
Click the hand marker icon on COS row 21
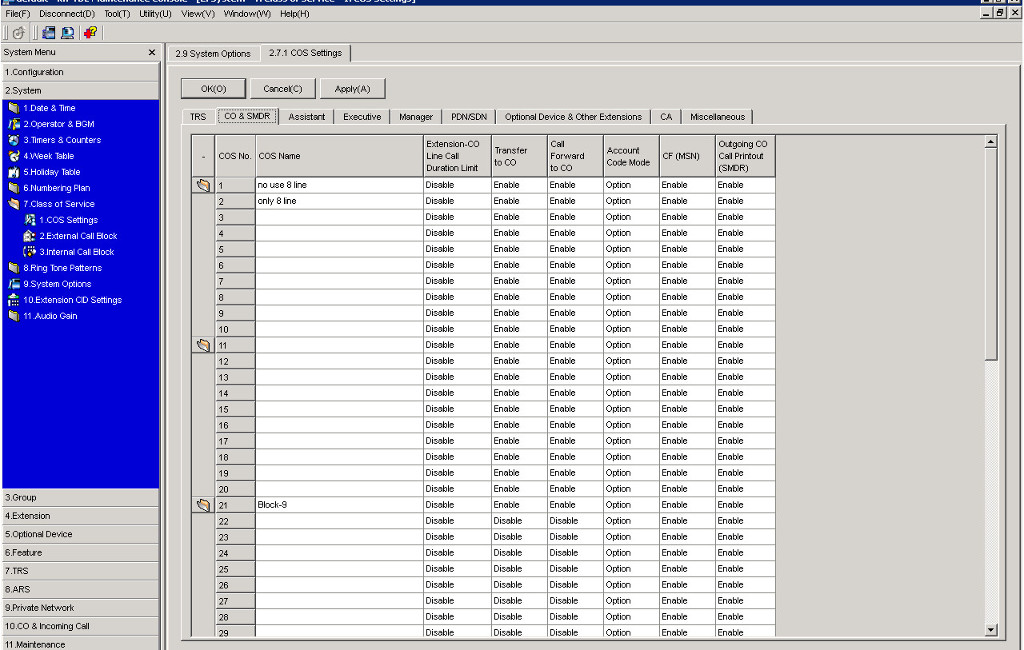[x=203, y=505]
